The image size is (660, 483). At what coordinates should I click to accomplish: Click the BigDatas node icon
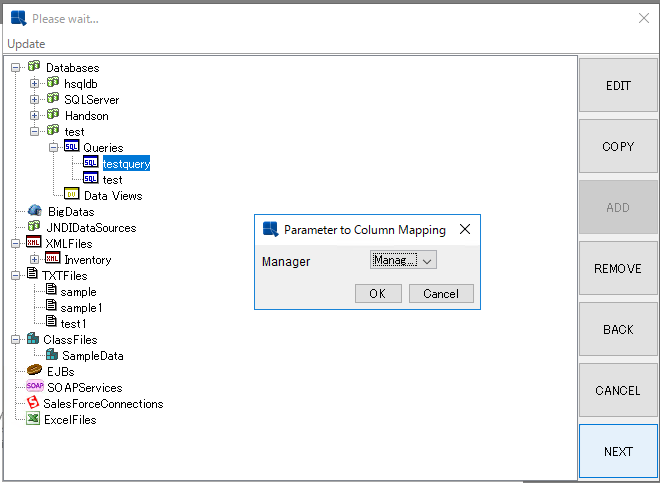coord(34,211)
